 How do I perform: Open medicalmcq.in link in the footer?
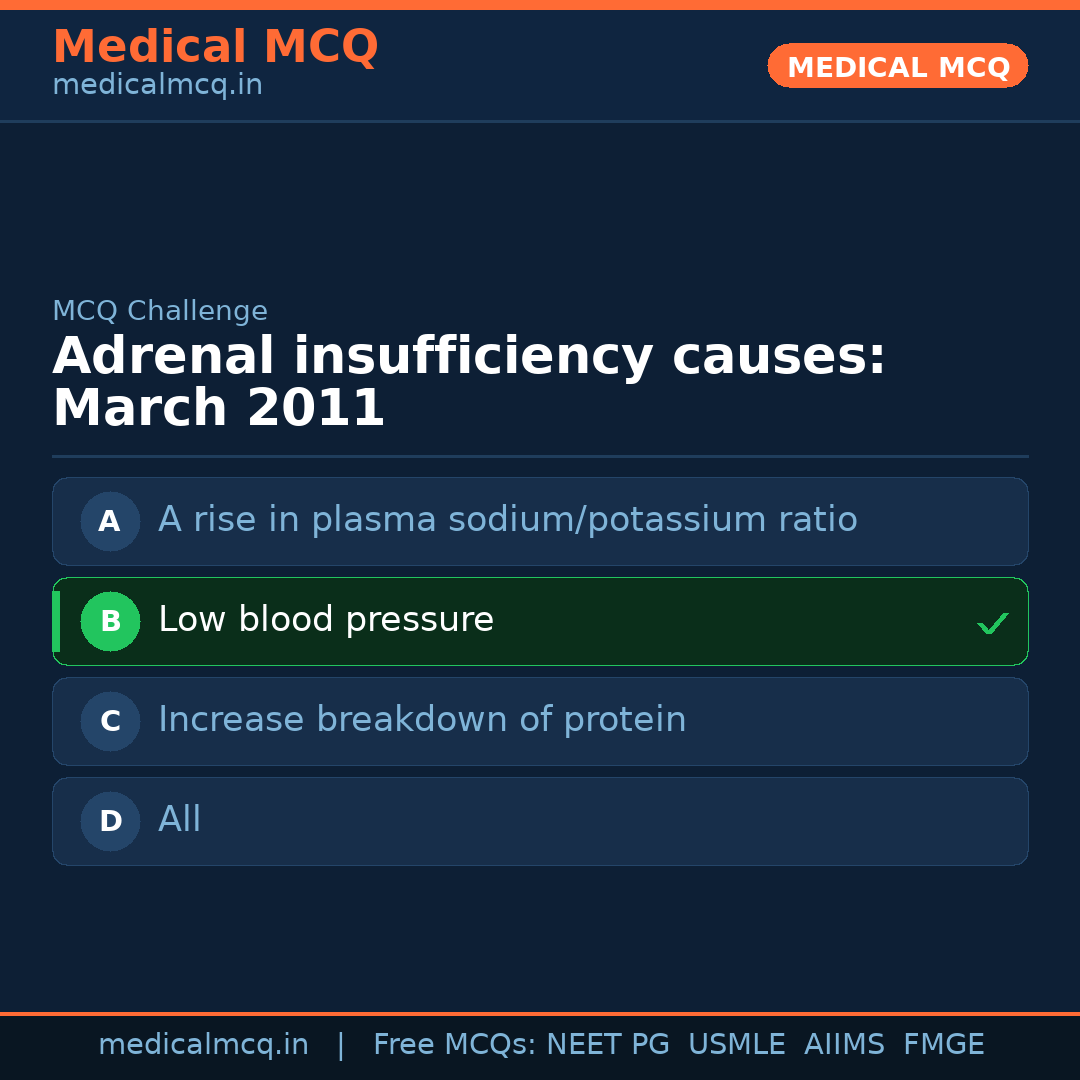(x=203, y=1045)
